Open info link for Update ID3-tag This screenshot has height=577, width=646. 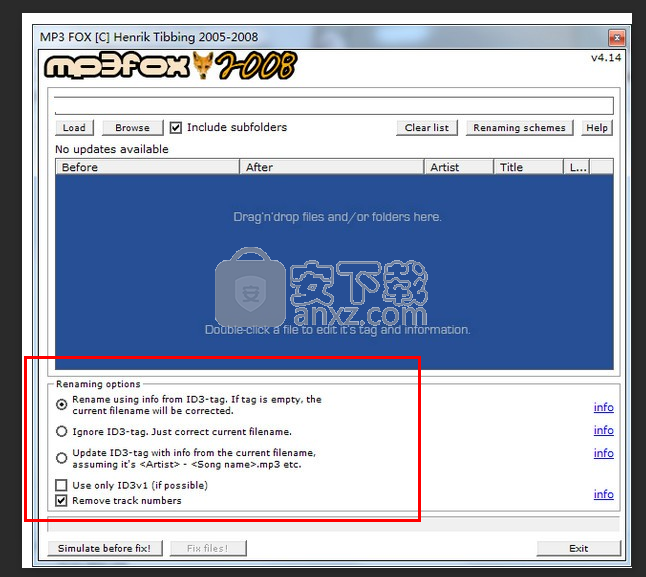(x=604, y=453)
